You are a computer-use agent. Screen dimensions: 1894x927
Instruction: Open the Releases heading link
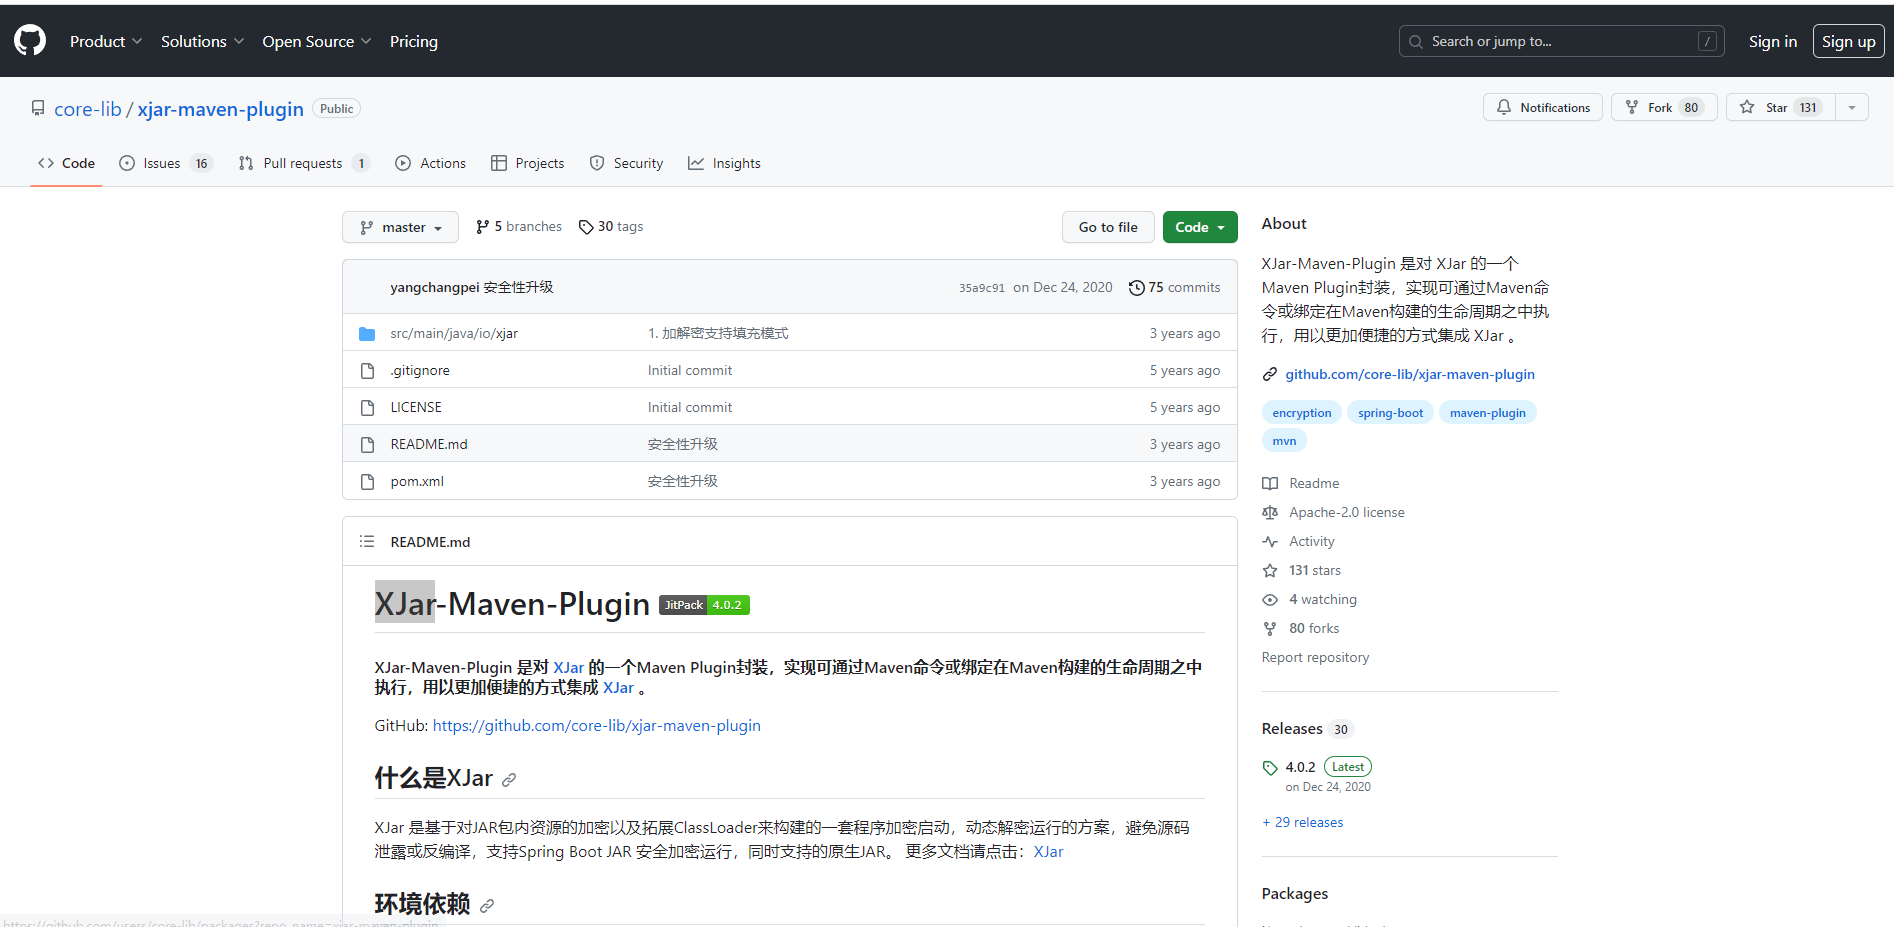[1307, 728]
